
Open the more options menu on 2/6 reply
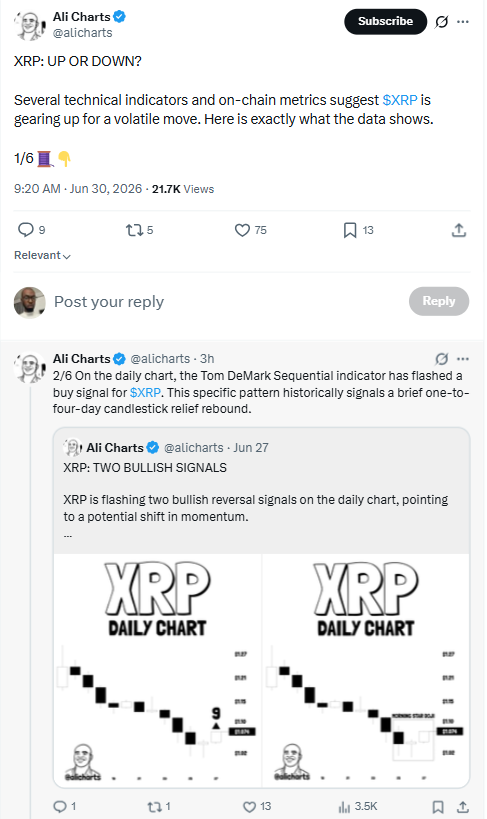pos(462,359)
